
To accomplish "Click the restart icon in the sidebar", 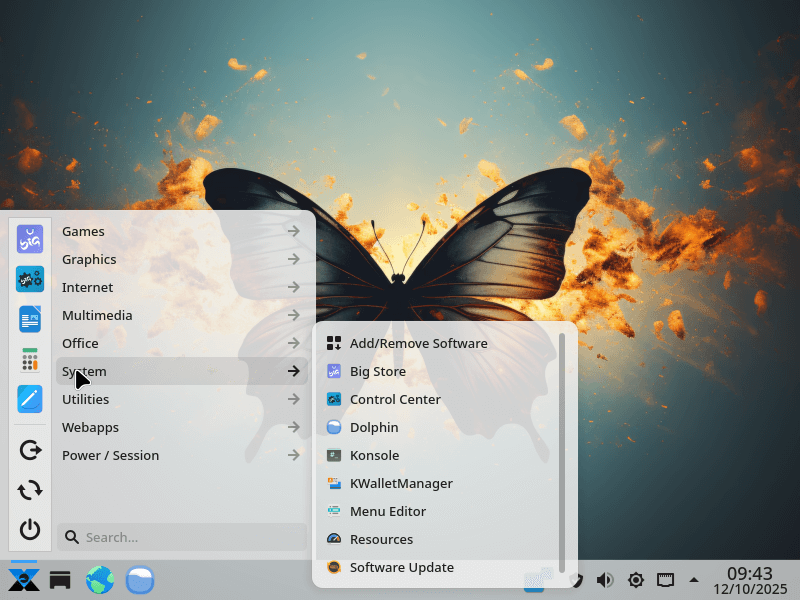I will click(x=30, y=489).
